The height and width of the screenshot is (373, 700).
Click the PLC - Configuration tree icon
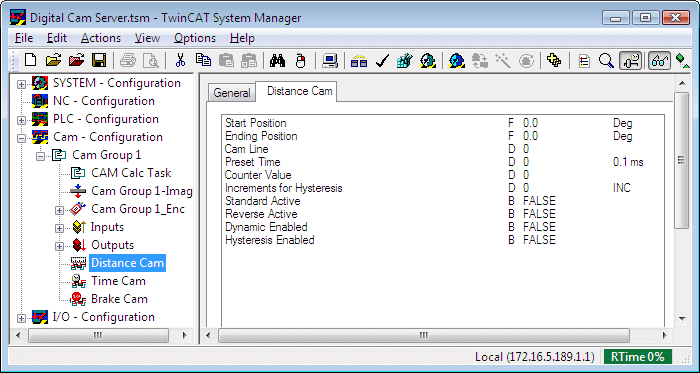(40, 119)
